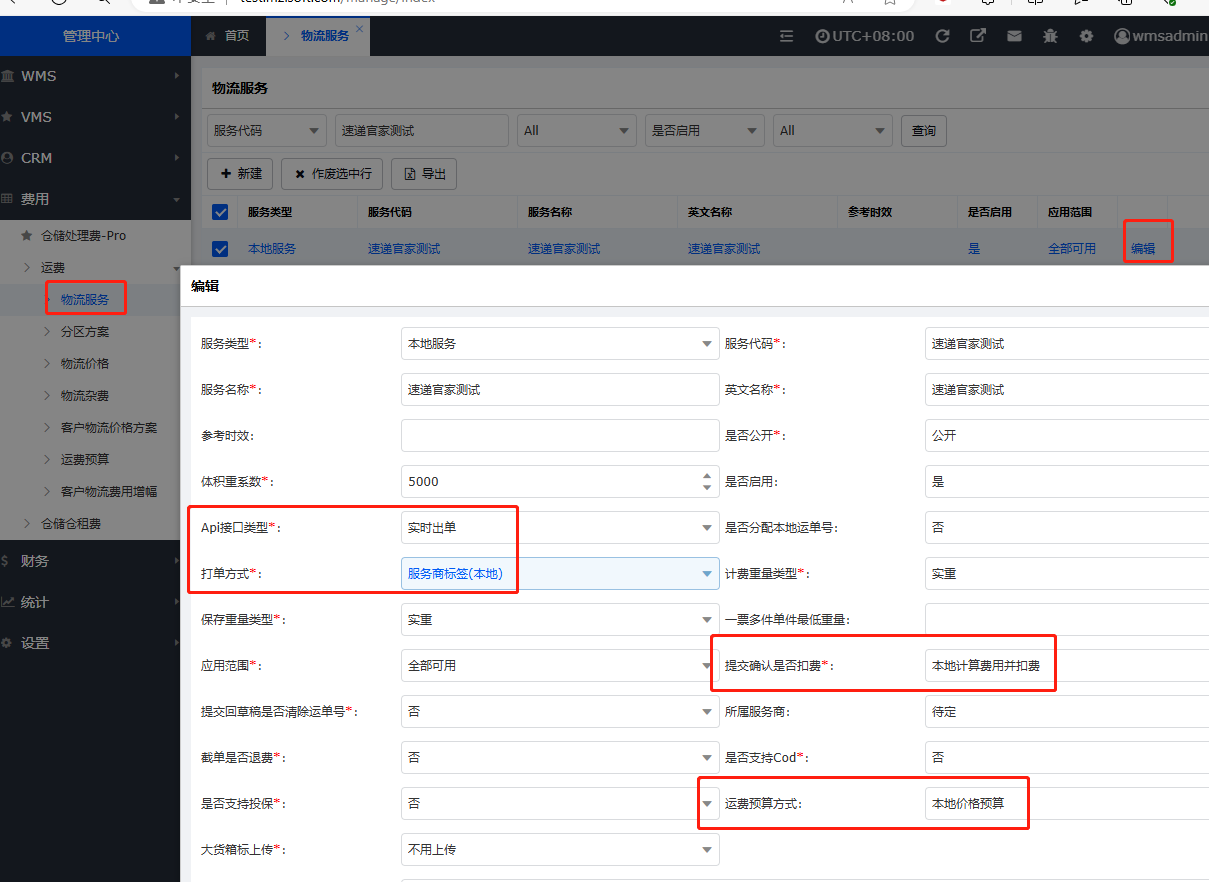
Task: Click the 提交确认是否扣费 field
Action: point(1067,665)
